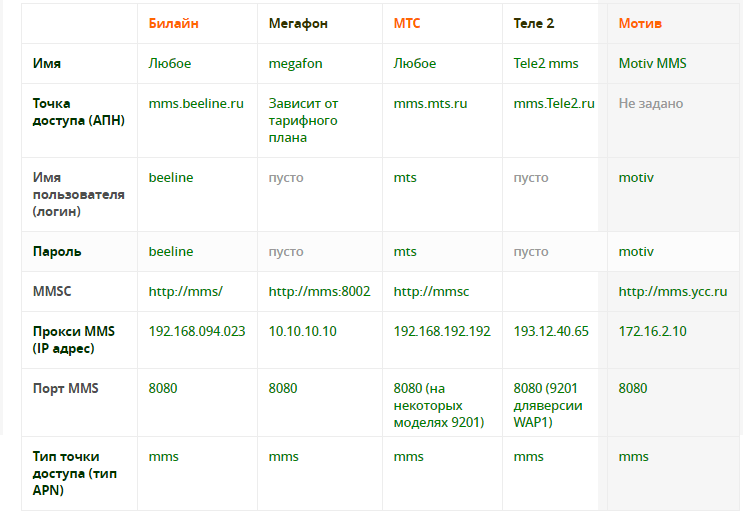This screenshot has width=743, height=513.
Task: Click the Не задано cell for Мотив
Action: coord(651,104)
